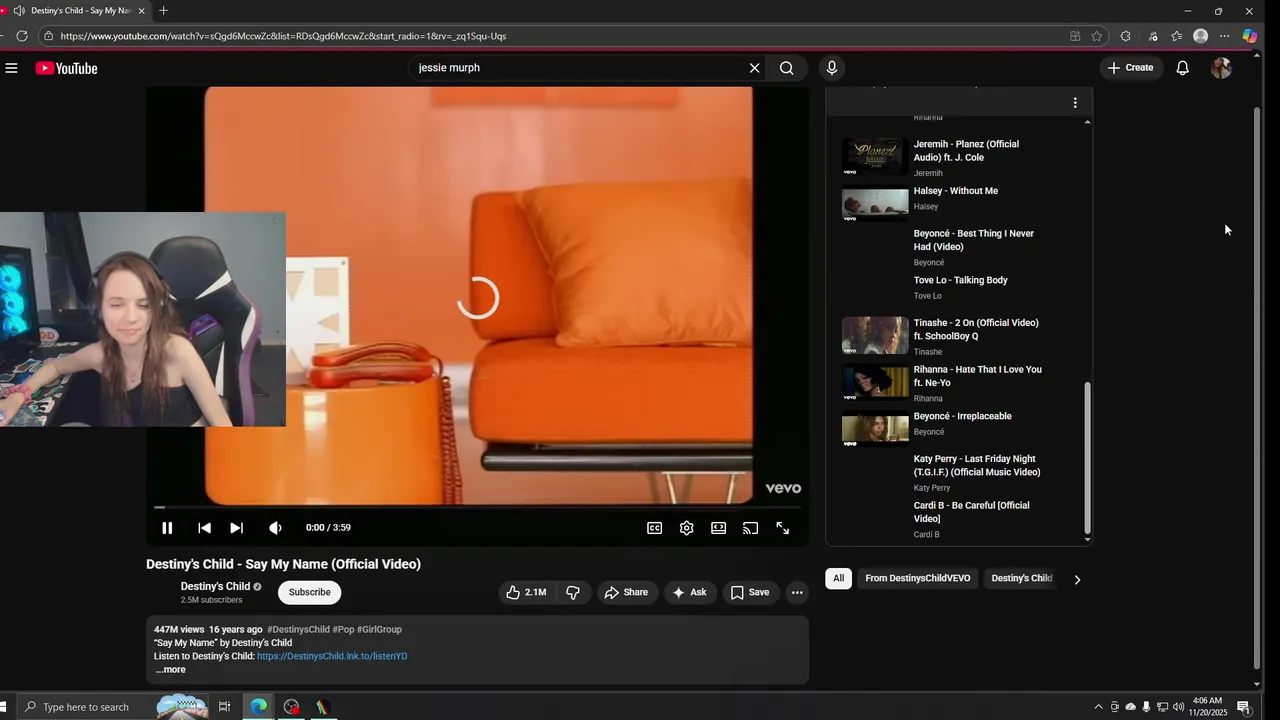Image resolution: width=1280 pixels, height=720 pixels.
Task: Switch to theater mode
Action: (x=718, y=528)
